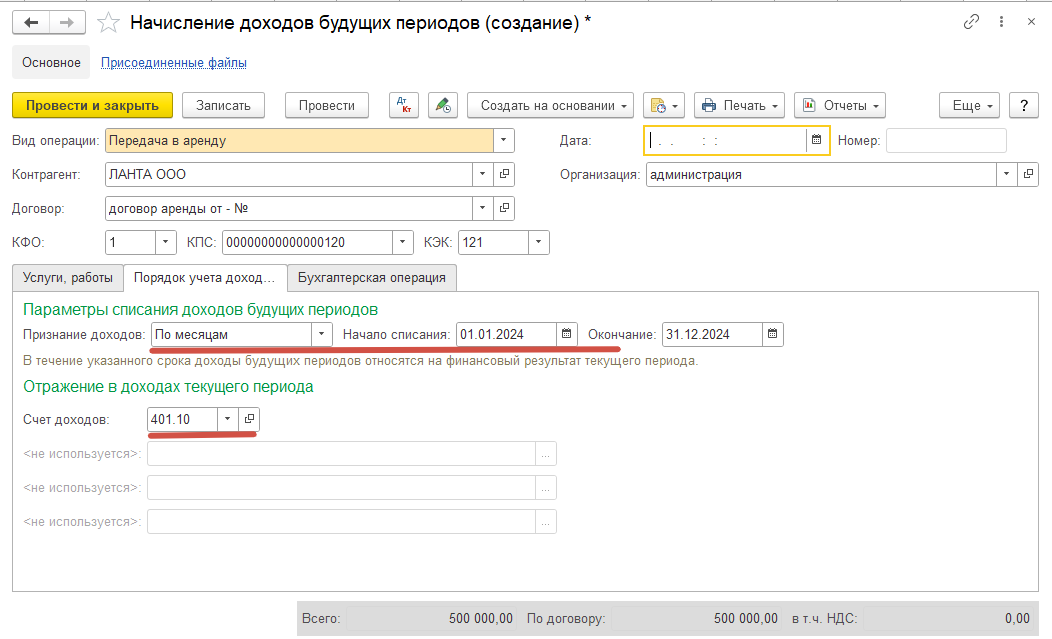Image resolution: width=1052 pixels, height=639 pixels.
Task: Click Счет доходов field 401.10
Action: pos(182,420)
